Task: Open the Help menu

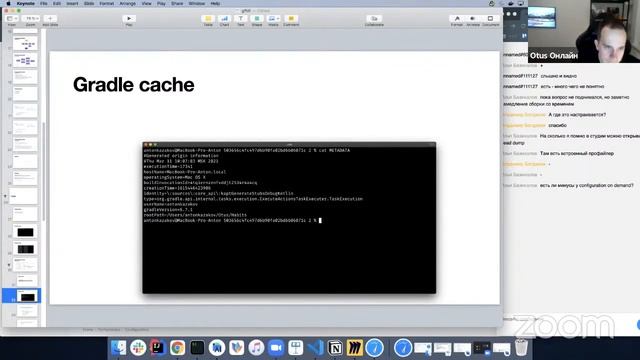Action: 215,3
